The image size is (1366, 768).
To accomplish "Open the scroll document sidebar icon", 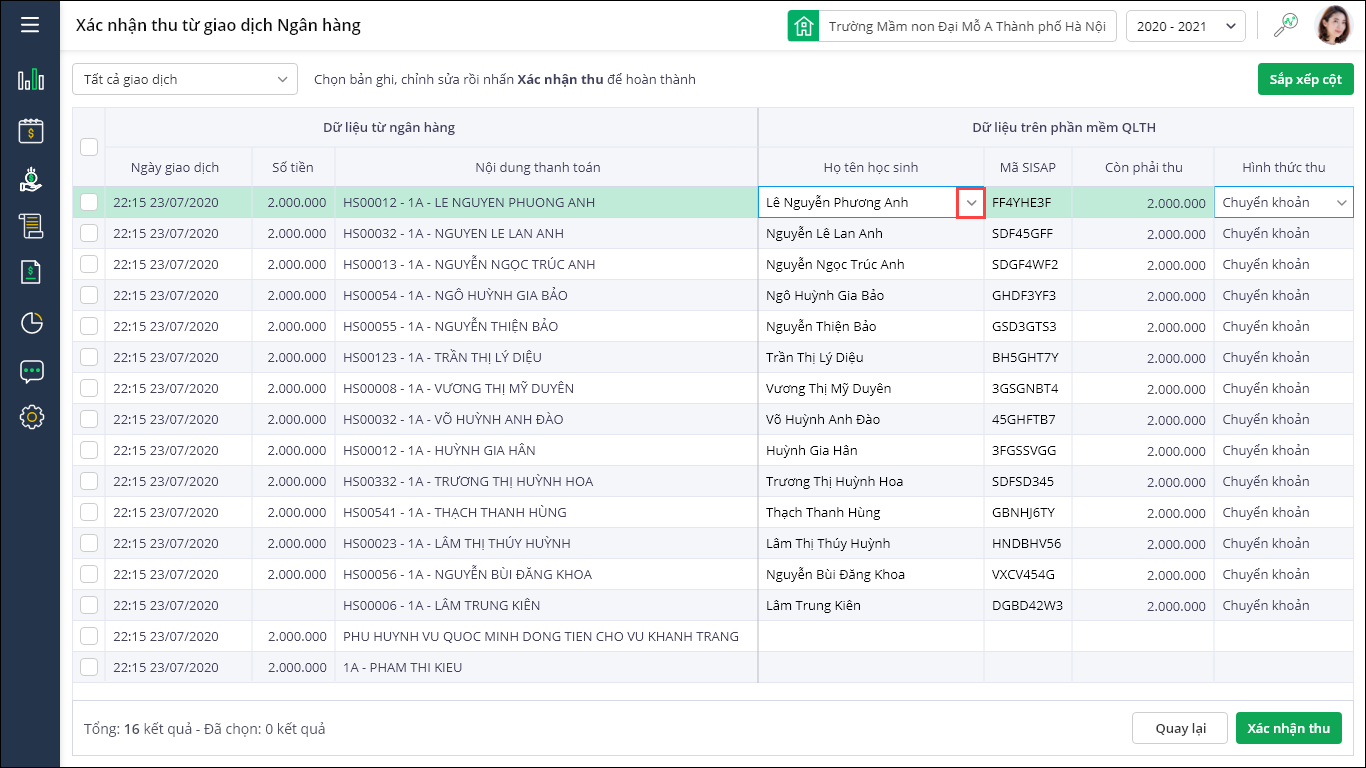I will pos(31,225).
